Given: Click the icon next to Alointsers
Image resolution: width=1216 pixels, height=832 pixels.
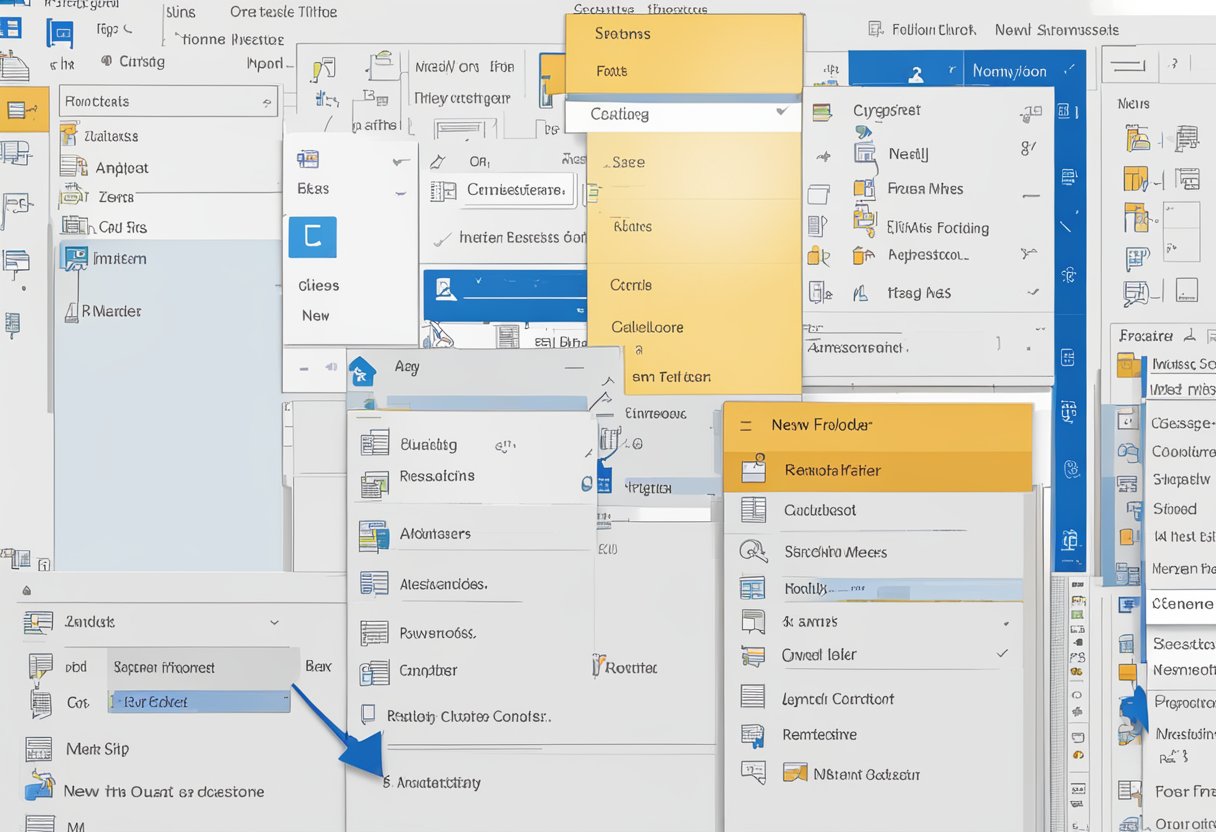Looking at the screenshot, I should (373, 535).
